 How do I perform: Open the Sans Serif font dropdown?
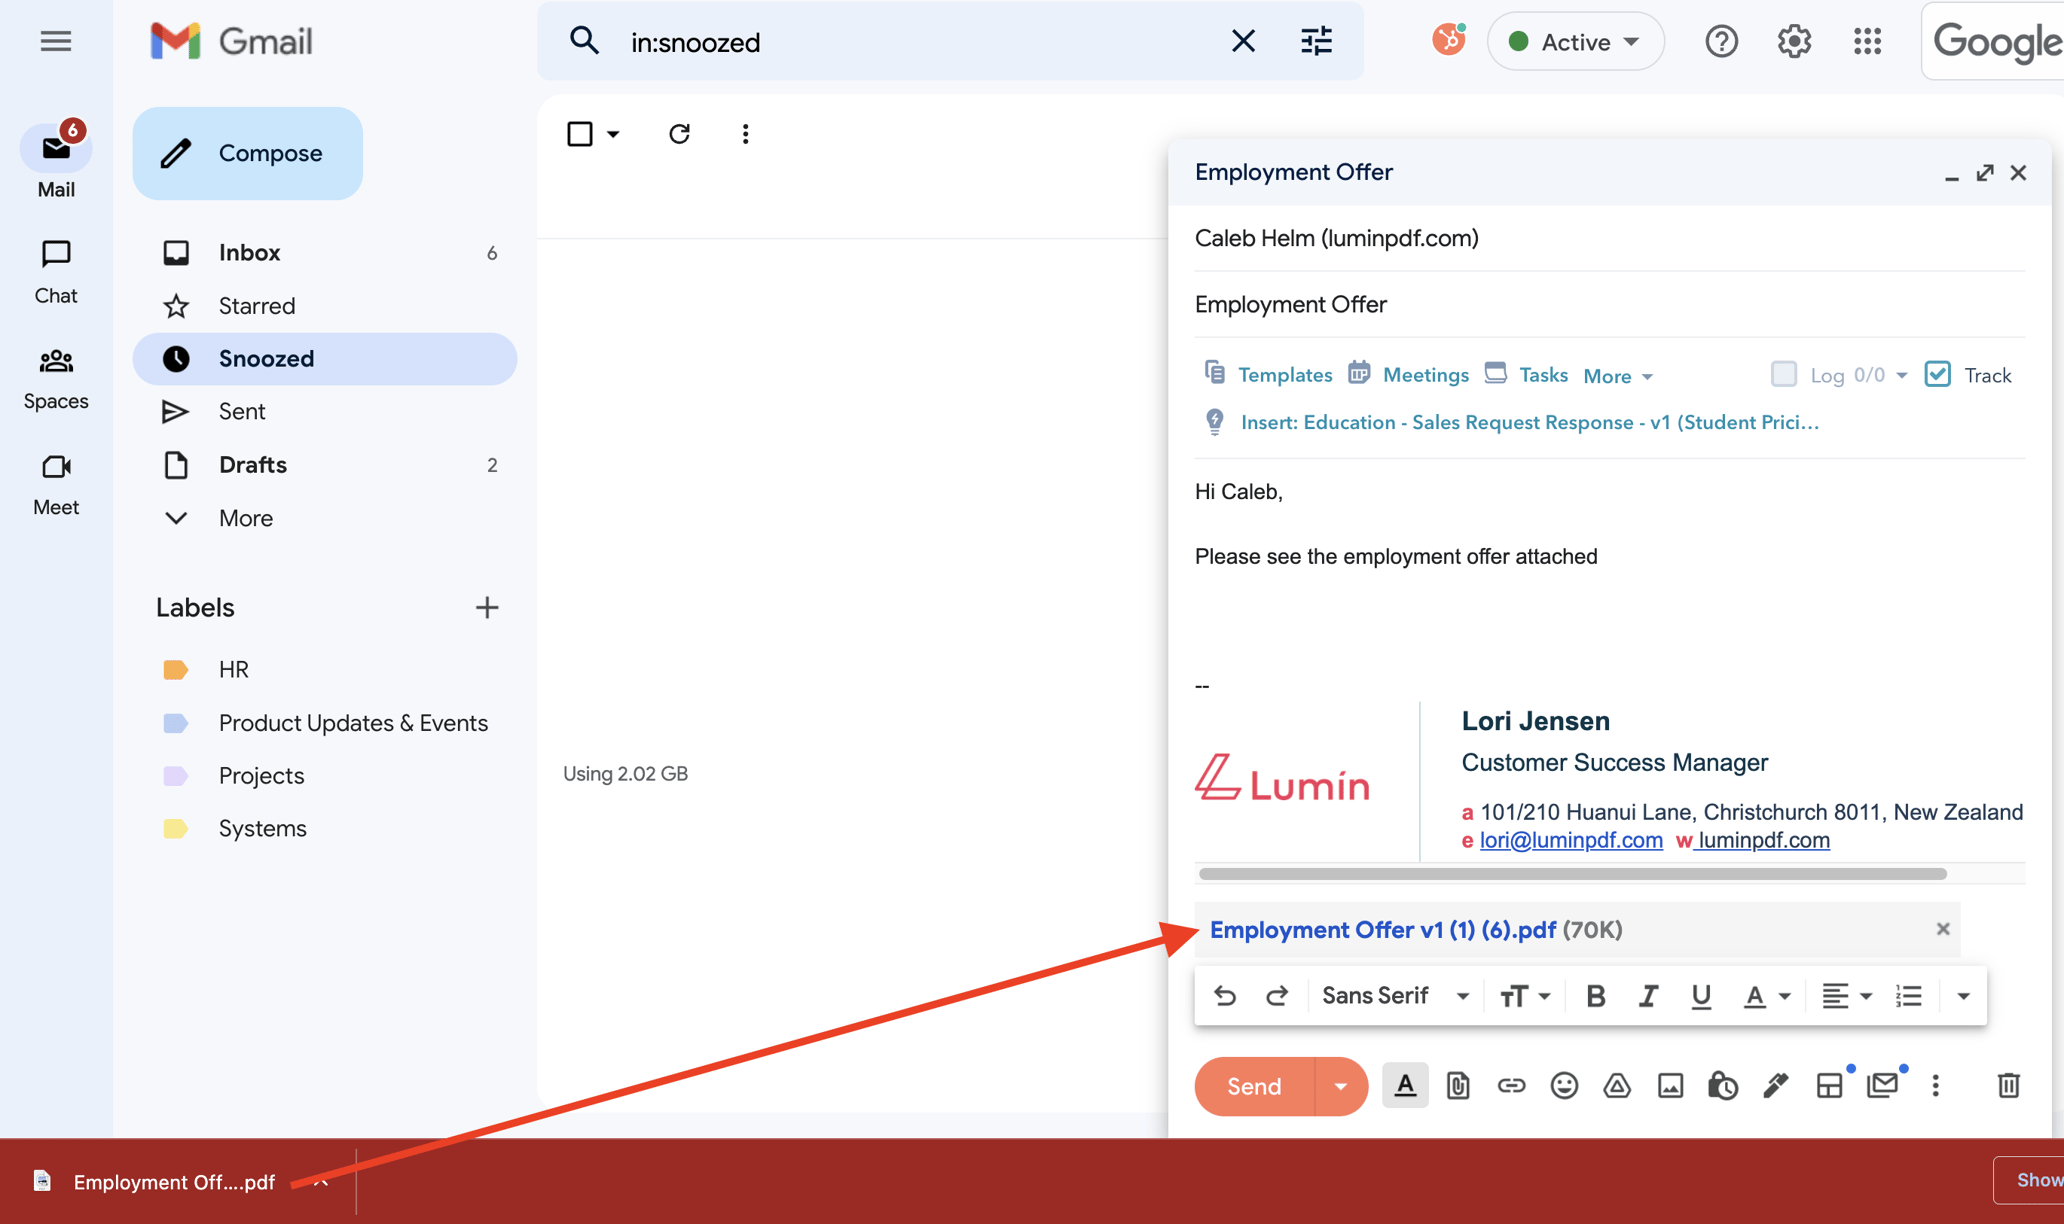[x=1396, y=996]
